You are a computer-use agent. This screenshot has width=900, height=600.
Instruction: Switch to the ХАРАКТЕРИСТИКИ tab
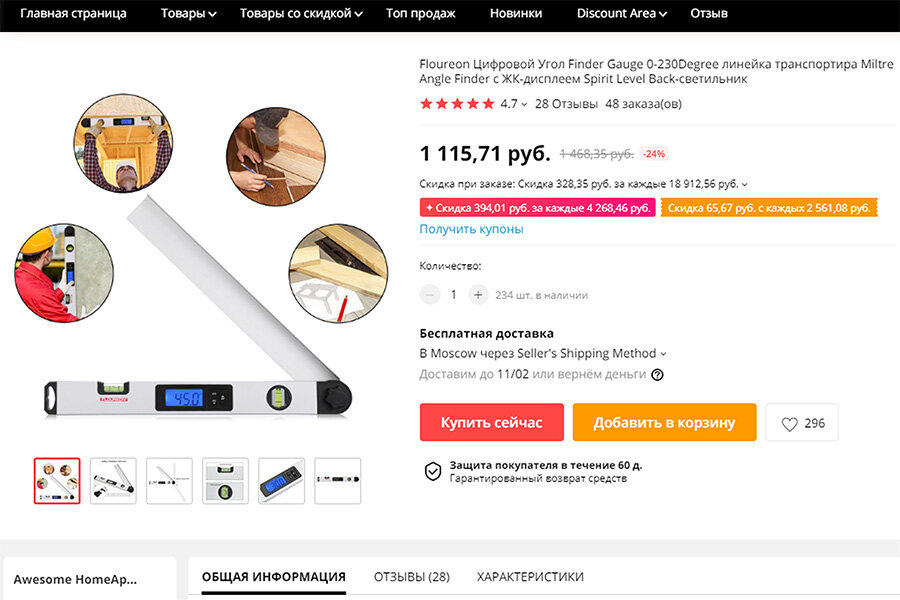[x=530, y=577]
